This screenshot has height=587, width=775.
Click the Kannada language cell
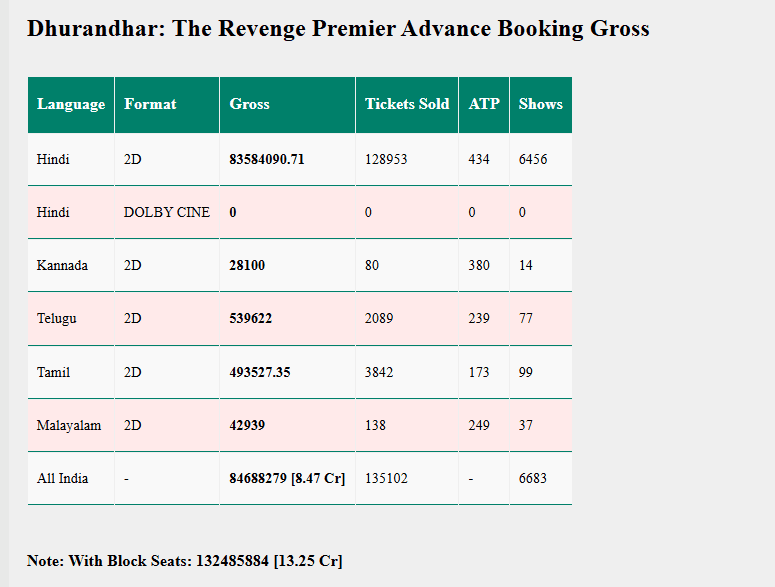tap(62, 265)
